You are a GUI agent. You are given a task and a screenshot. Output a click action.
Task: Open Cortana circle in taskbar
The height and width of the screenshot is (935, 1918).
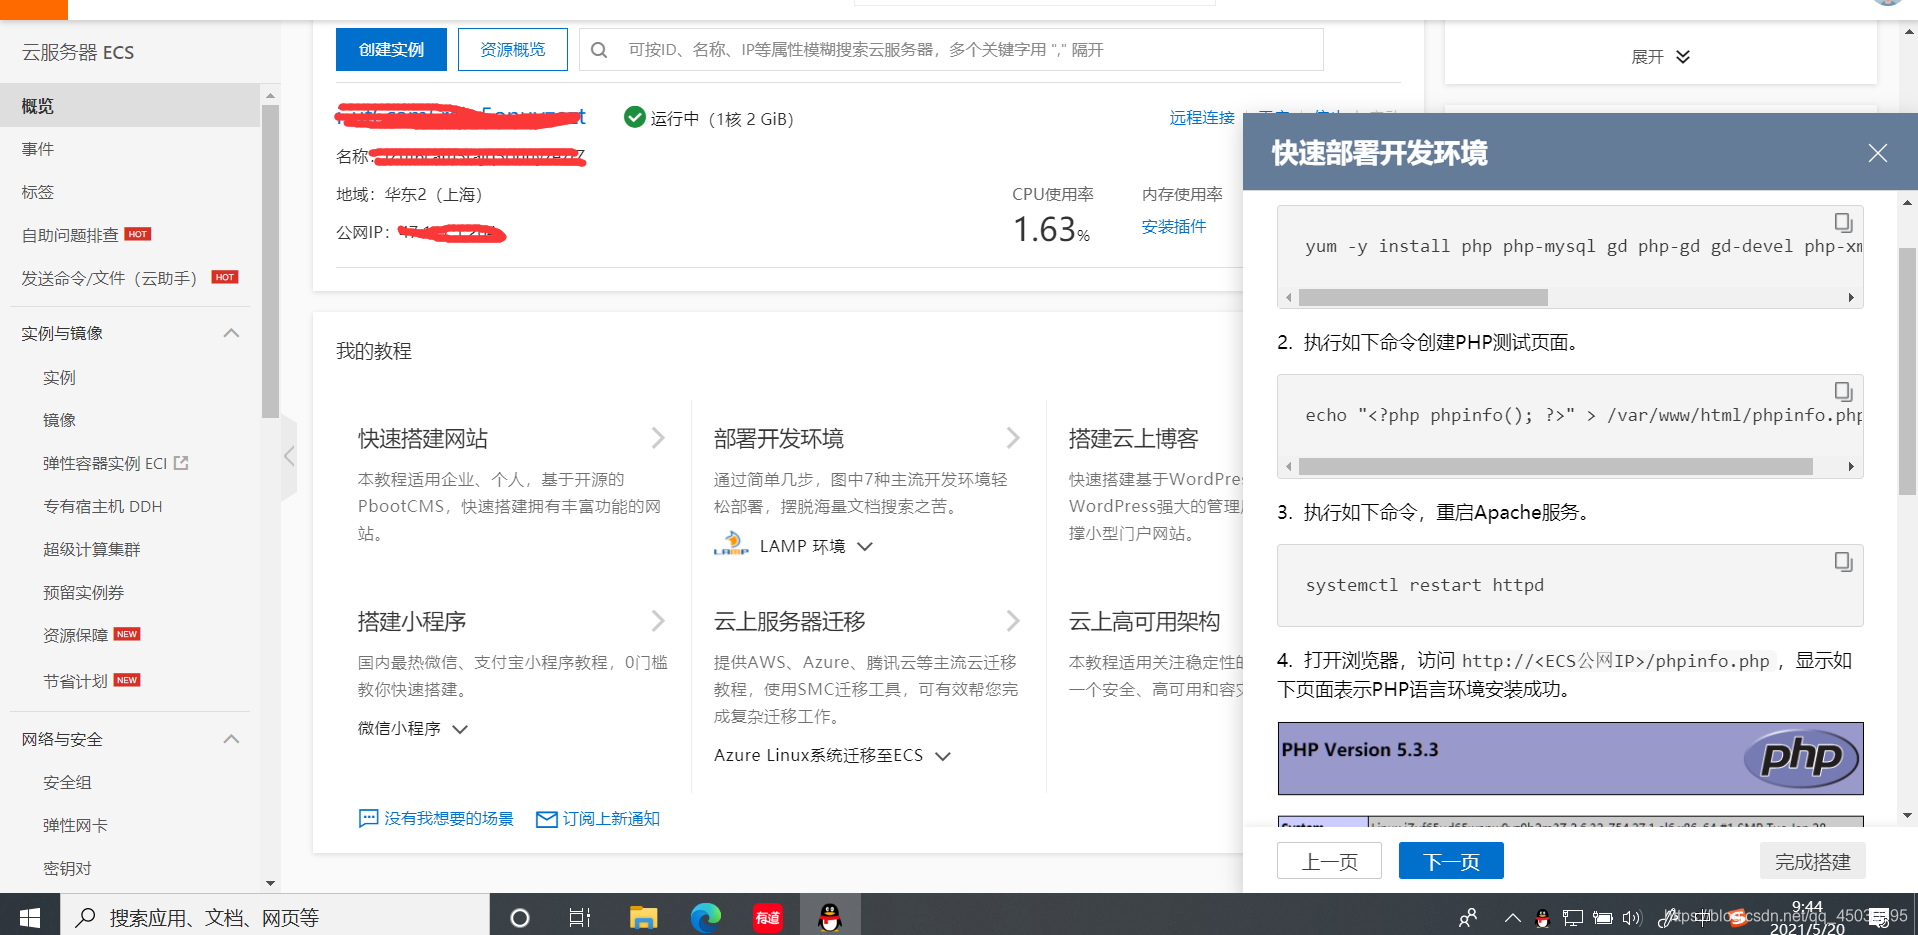tap(519, 917)
